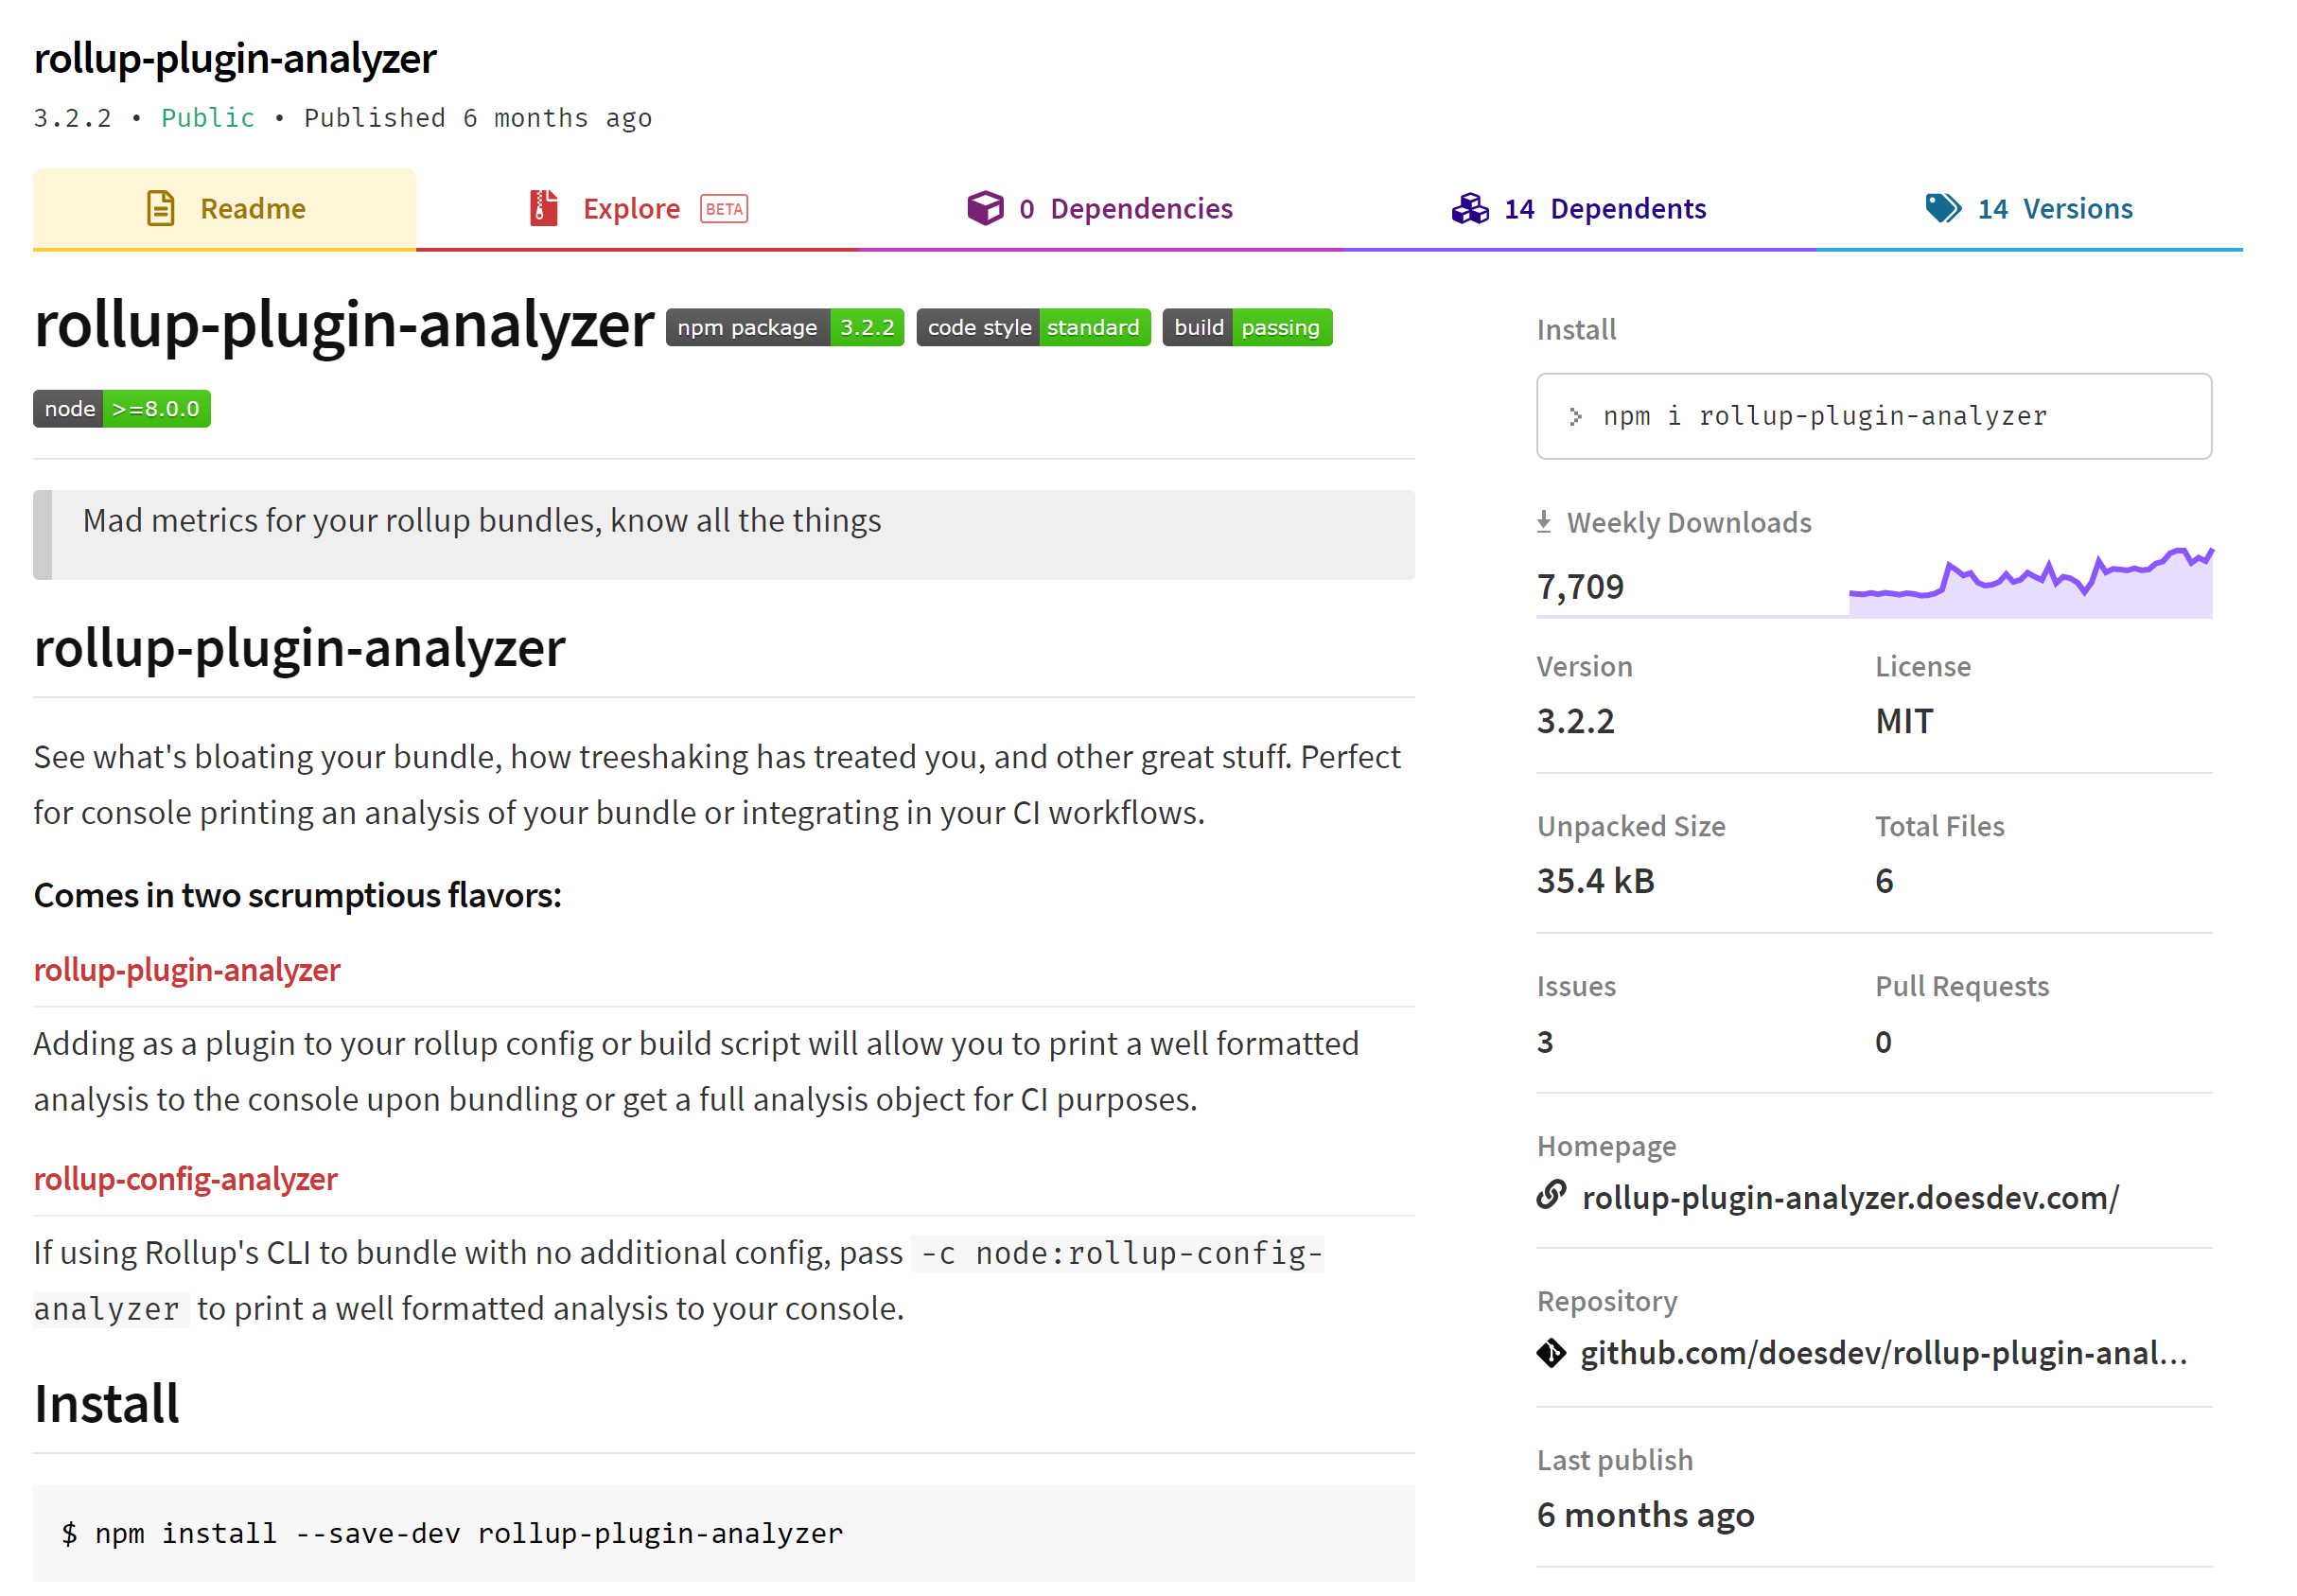The width and height of the screenshot is (2297, 1596).
Task: Follow the red rollup-plugin-analyzer heading link
Action: pos(187,970)
